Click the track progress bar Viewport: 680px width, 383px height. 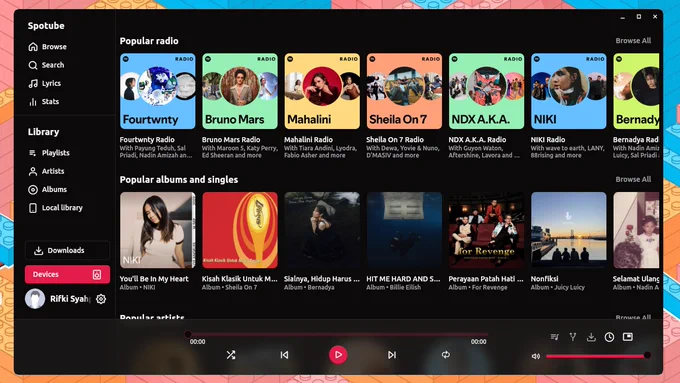(x=338, y=334)
